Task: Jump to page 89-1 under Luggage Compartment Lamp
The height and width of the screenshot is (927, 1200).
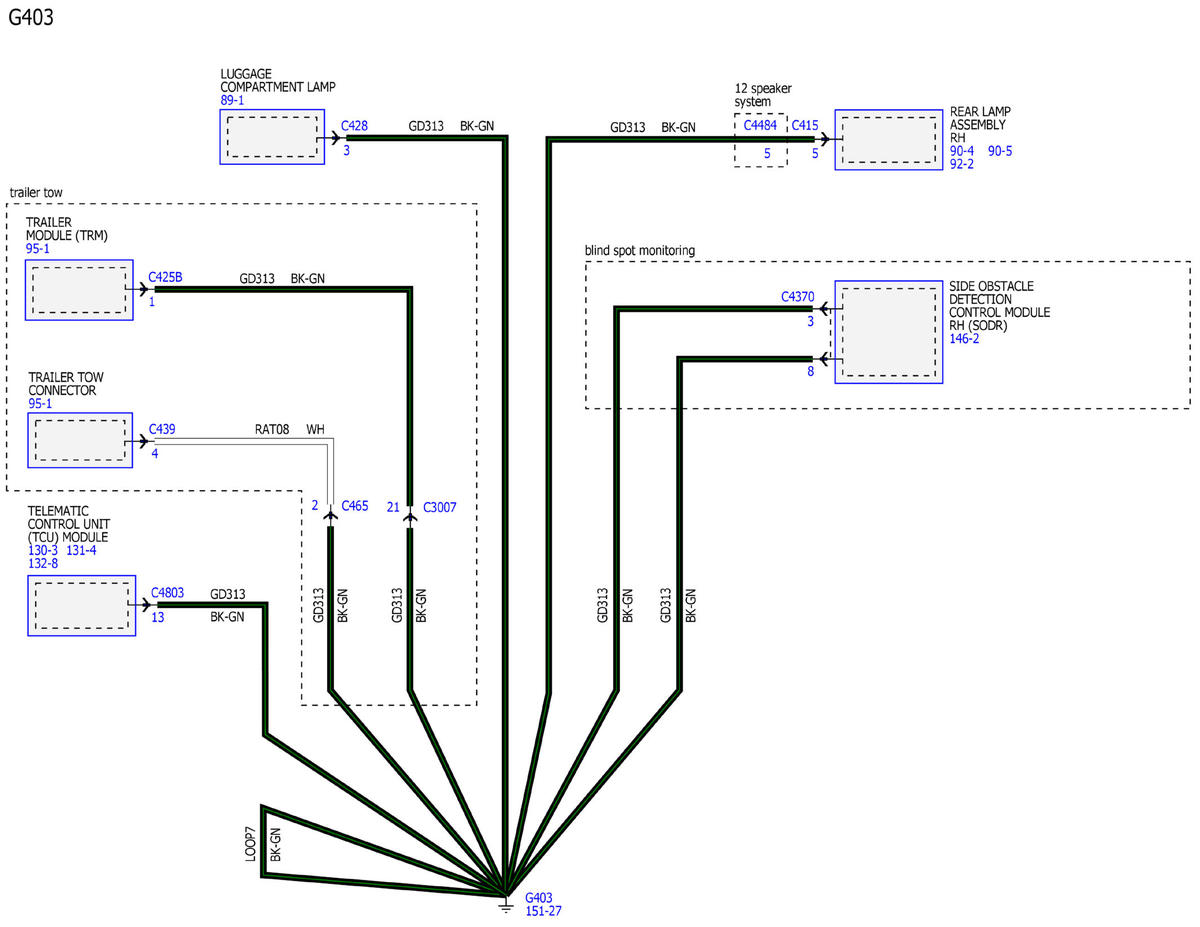Action: (232, 101)
